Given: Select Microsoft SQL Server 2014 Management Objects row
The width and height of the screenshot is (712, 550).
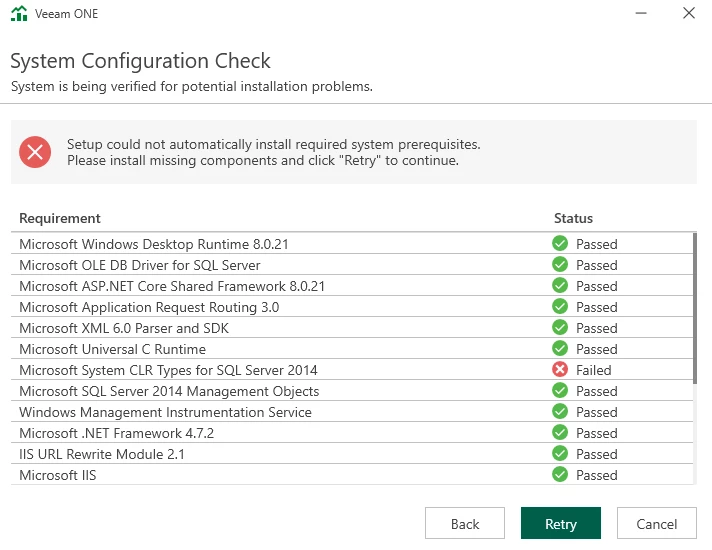Looking at the screenshot, I should pos(169,391).
